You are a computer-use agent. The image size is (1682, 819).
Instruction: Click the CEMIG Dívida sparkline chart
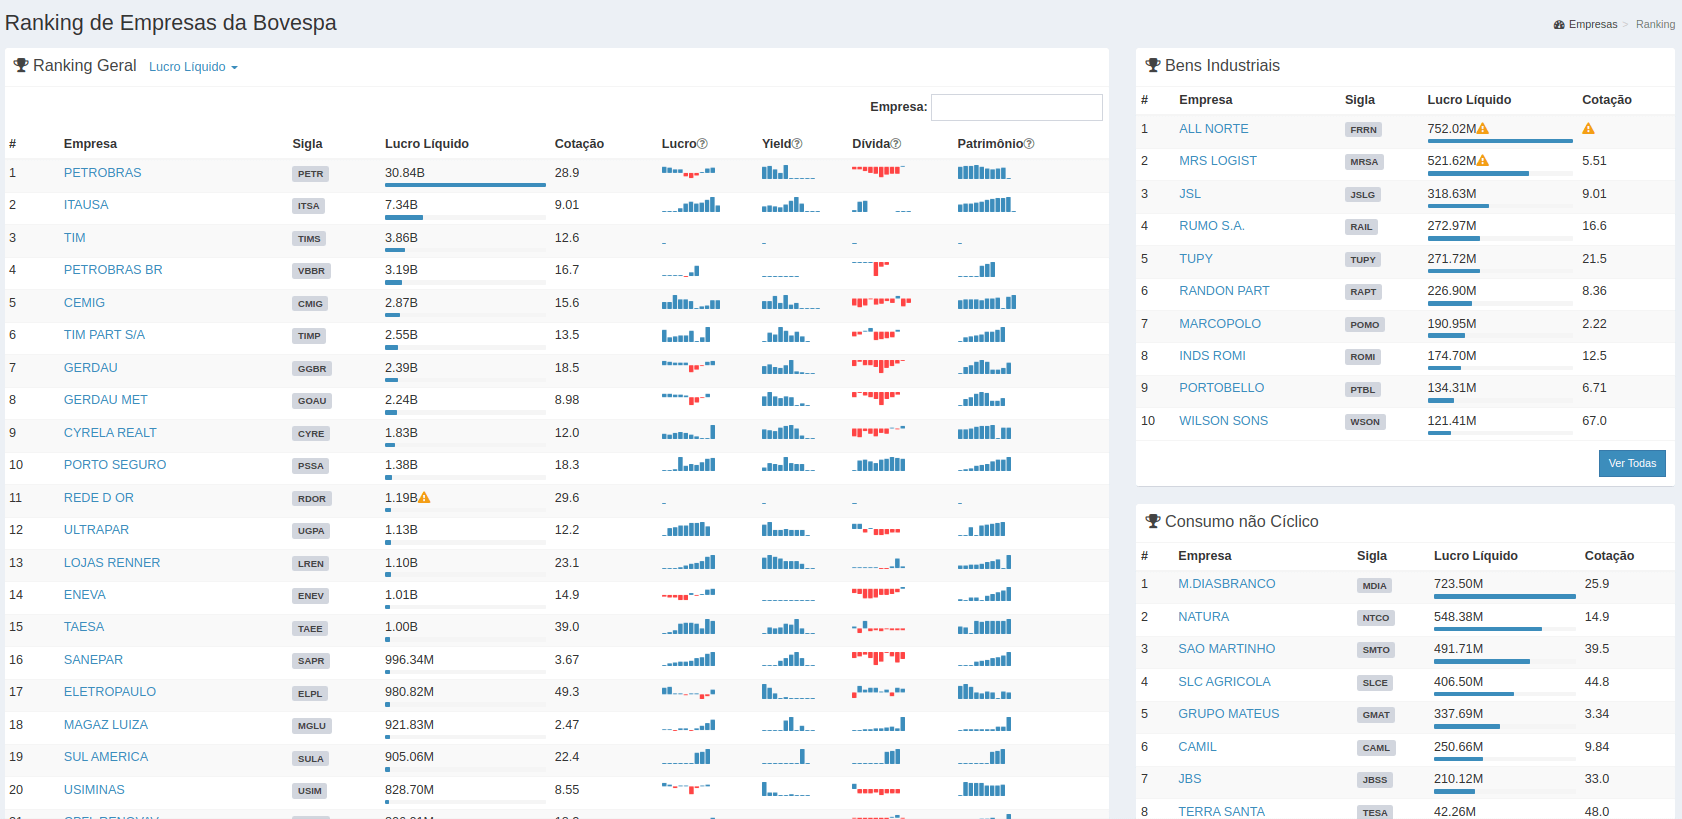[x=881, y=302]
